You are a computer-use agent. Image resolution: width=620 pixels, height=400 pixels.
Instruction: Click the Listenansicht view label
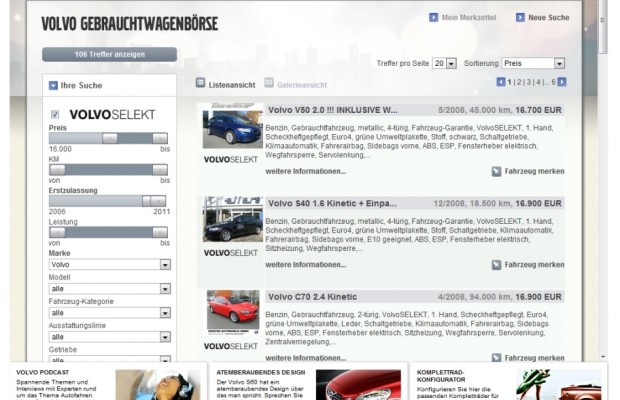tap(232, 85)
